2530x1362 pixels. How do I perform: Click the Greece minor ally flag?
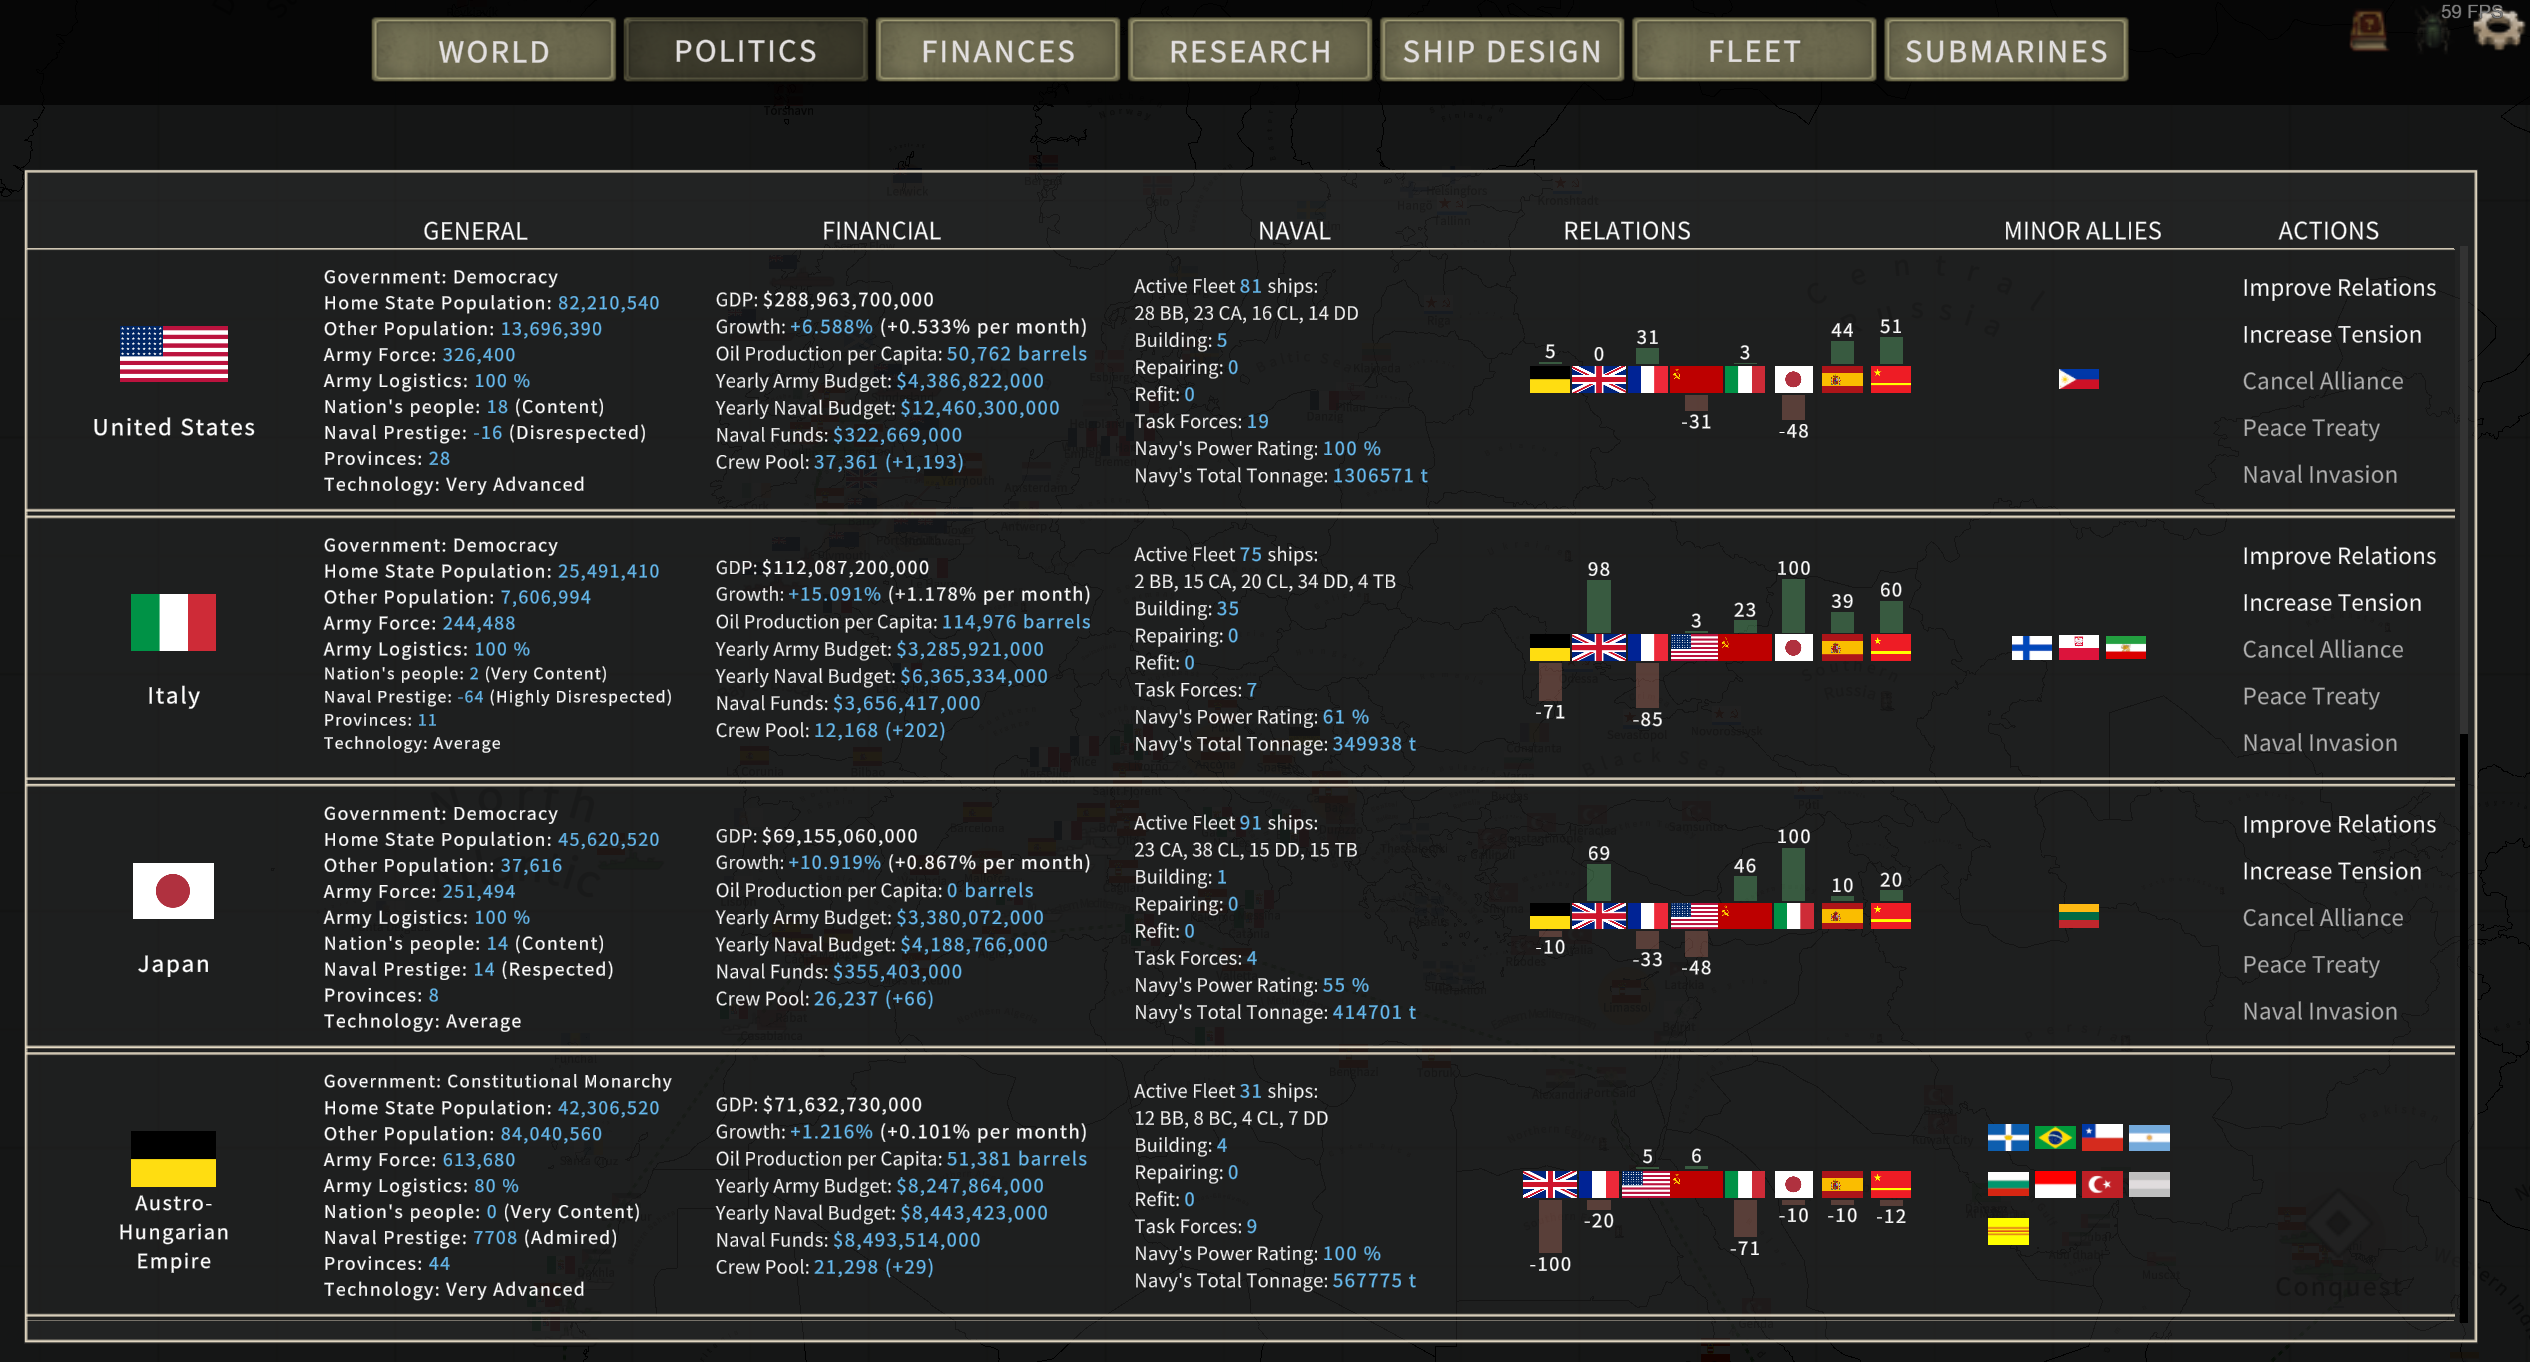pos(2008,1138)
